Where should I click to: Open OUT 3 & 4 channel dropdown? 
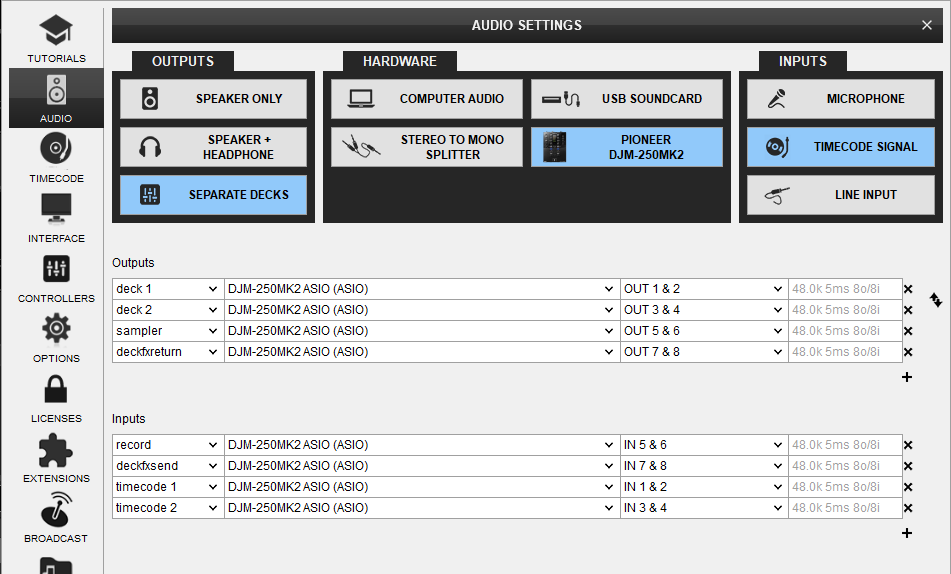(704, 310)
